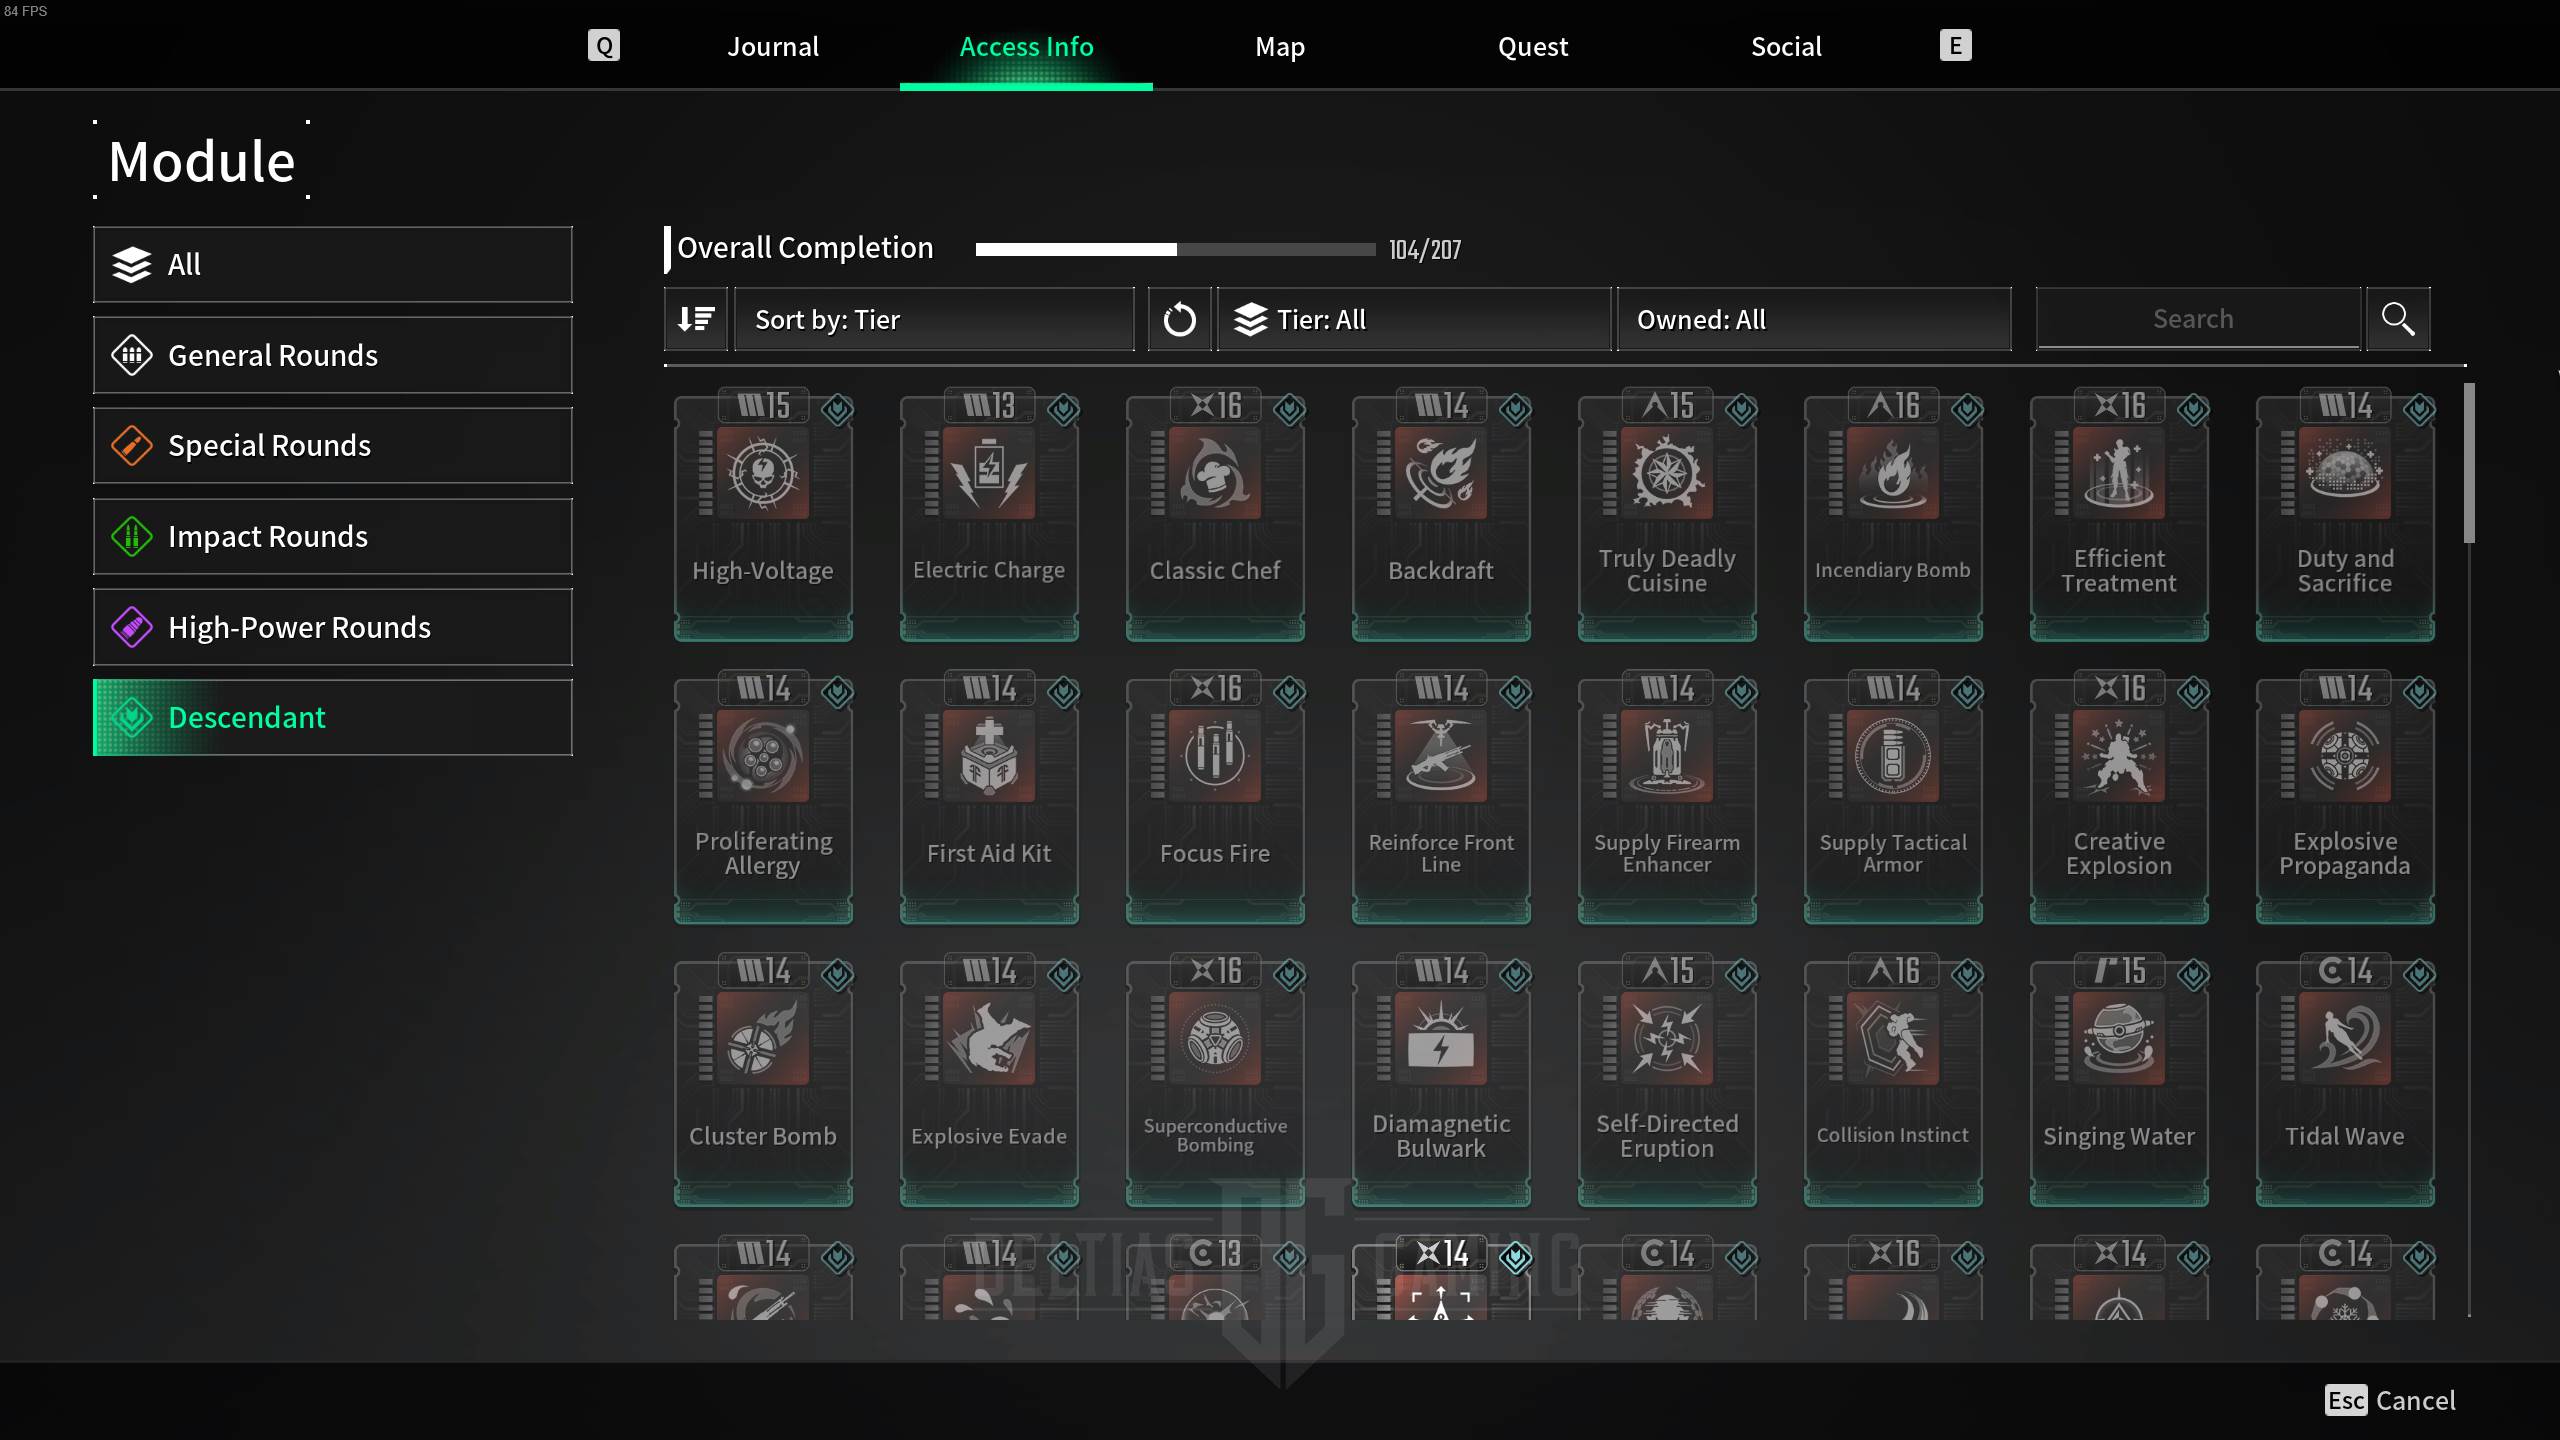Click the E next-tab key button
This screenshot has width=2560, height=1440.
pos(1955,45)
